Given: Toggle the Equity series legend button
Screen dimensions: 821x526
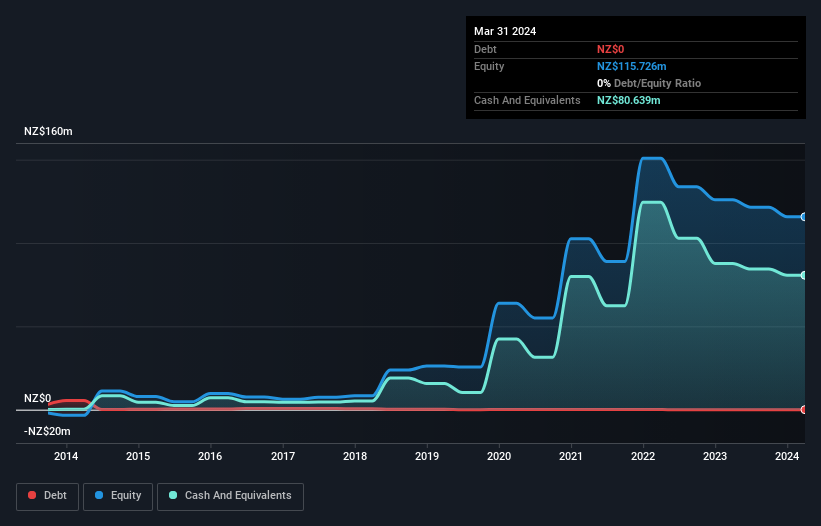Looking at the screenshot, I should click(x=118, y=496).
